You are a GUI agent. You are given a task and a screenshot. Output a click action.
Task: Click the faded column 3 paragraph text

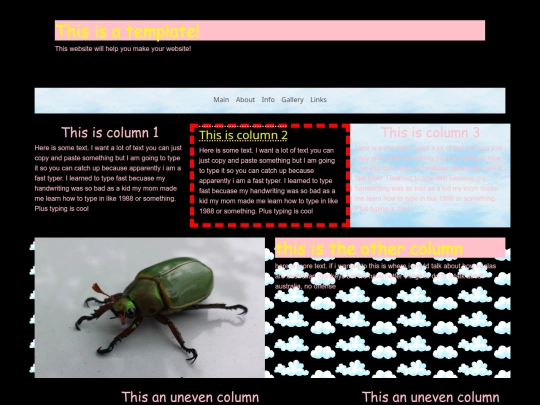tap(429, 178)
